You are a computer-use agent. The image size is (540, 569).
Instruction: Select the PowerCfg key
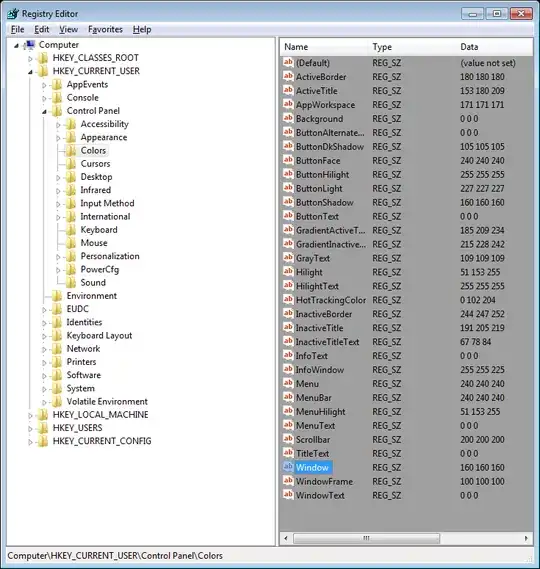tap(99, 269)
